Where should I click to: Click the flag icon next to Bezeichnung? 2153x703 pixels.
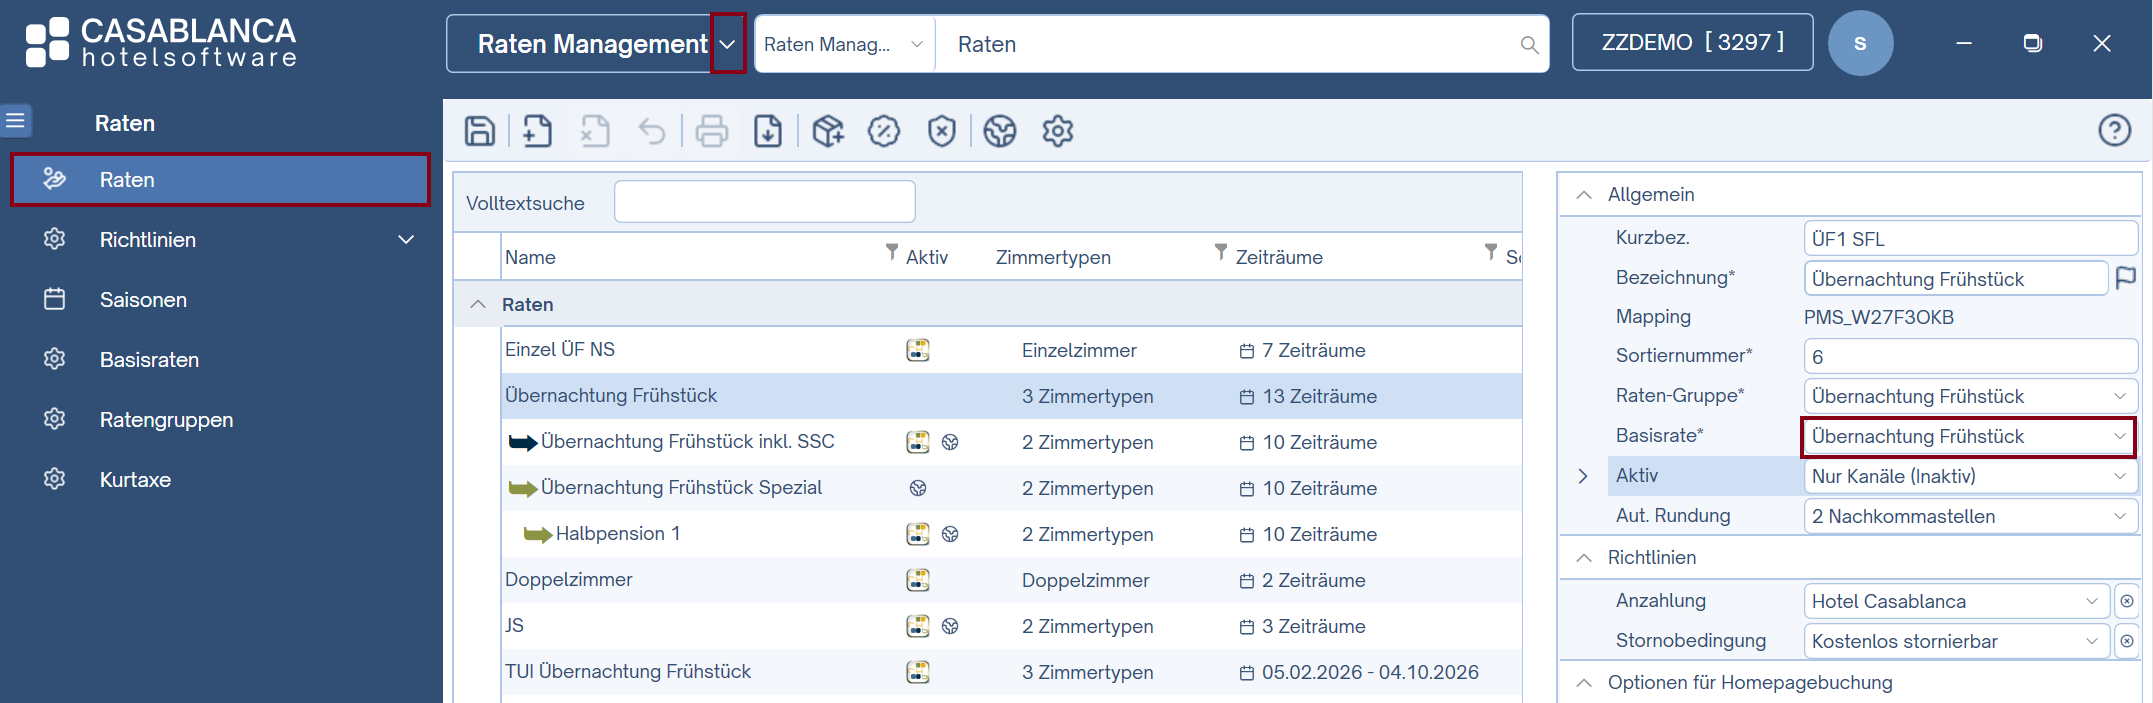pyautogui.click(x=2126, y=278)
